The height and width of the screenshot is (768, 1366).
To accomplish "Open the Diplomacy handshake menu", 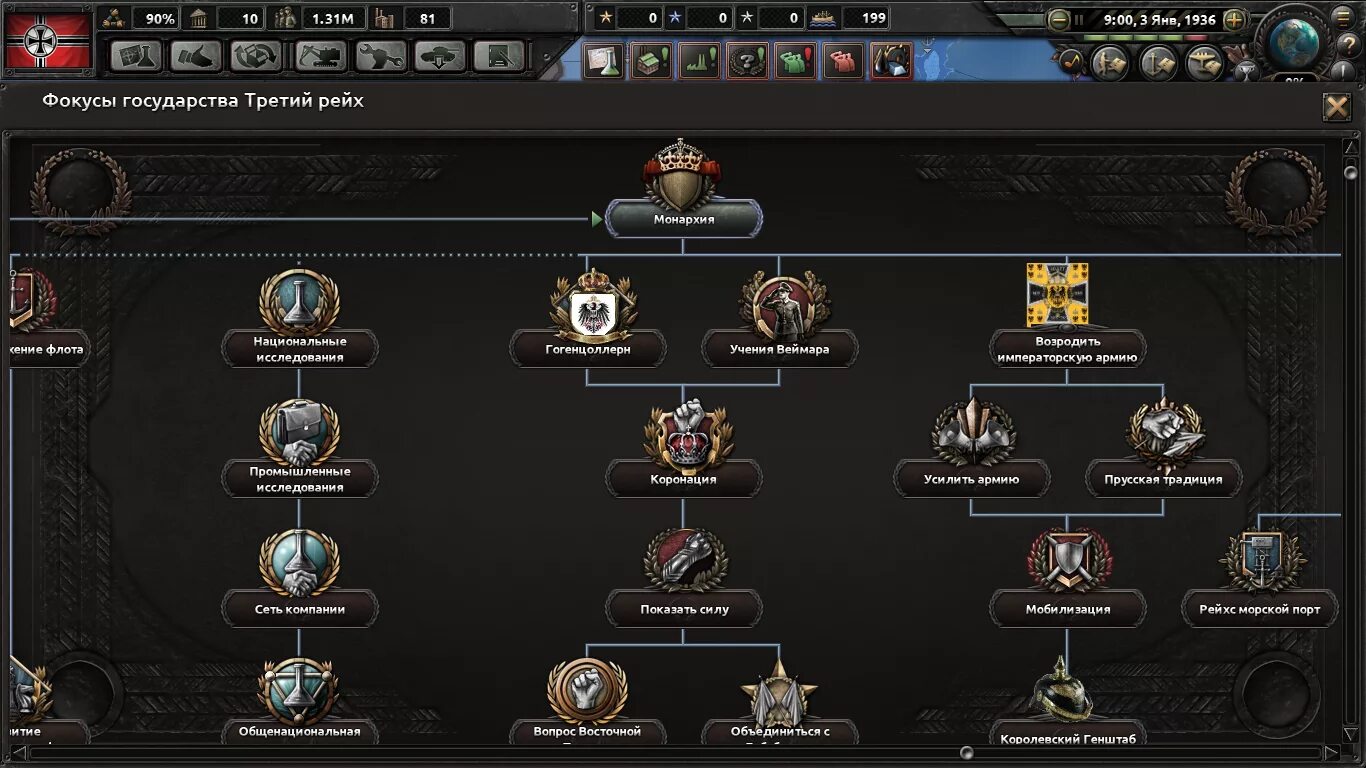I will coord(196,56).
